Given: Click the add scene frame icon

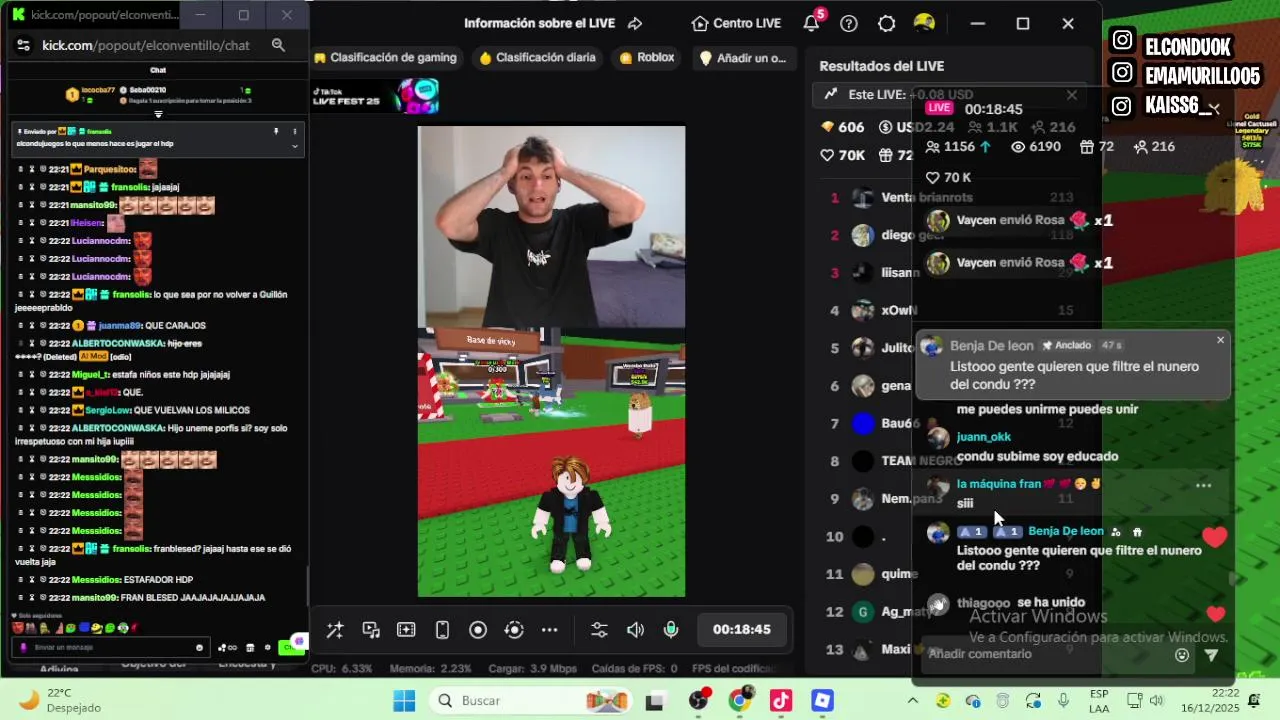Looking at the screenshot, I should tap(406, 630).
